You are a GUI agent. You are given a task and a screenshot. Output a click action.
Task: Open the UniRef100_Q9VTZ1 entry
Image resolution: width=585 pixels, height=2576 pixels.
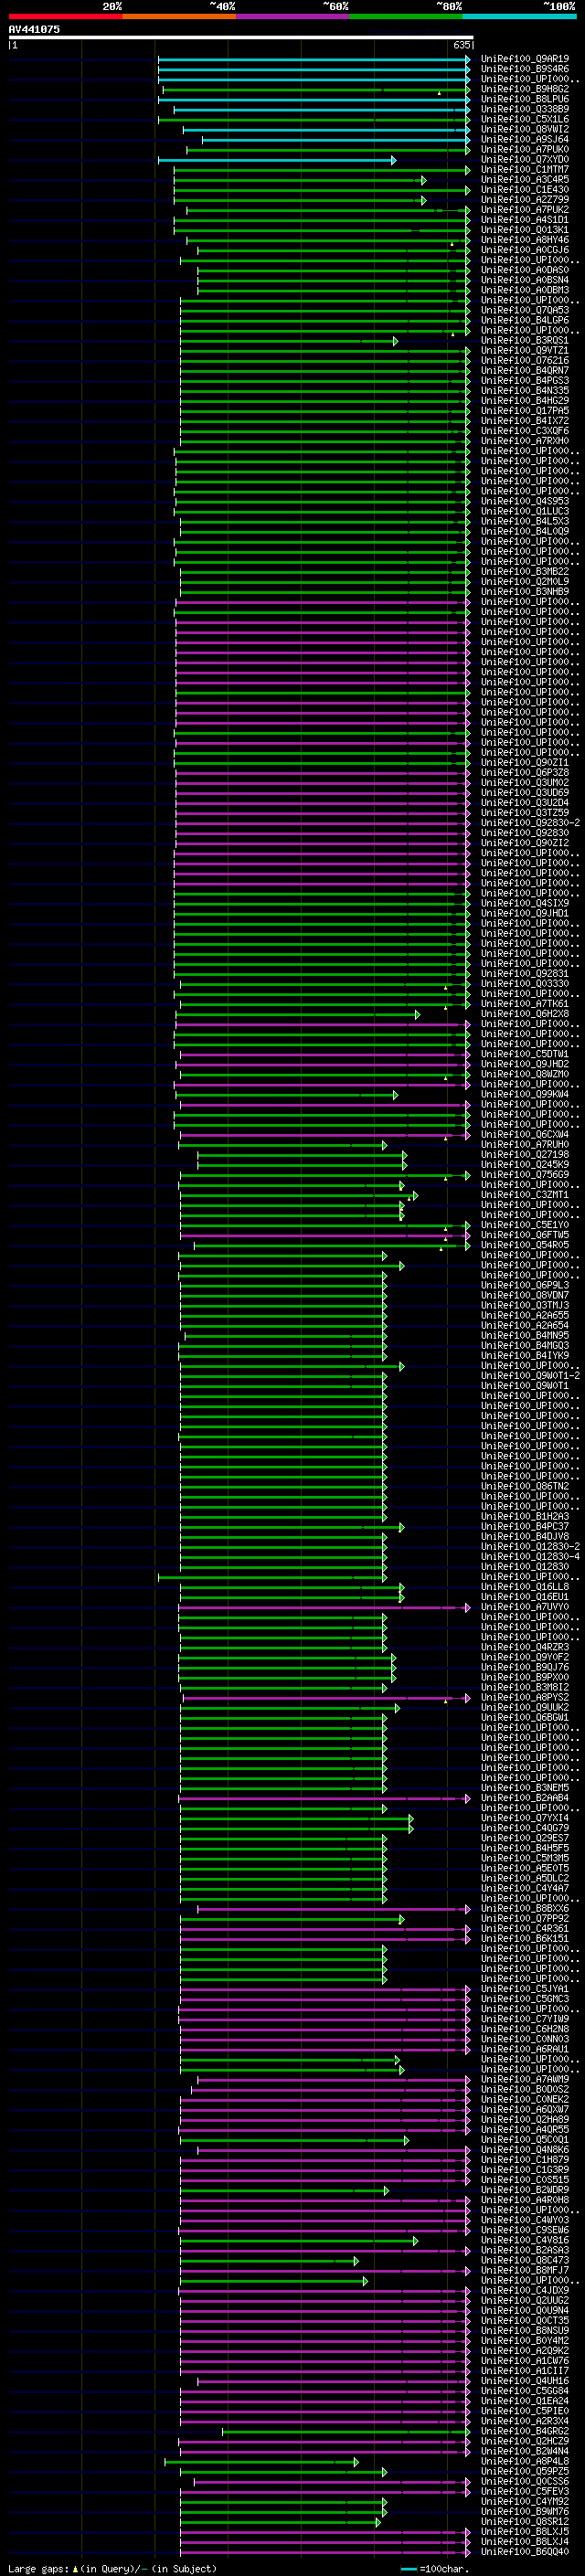coord(524,350)
